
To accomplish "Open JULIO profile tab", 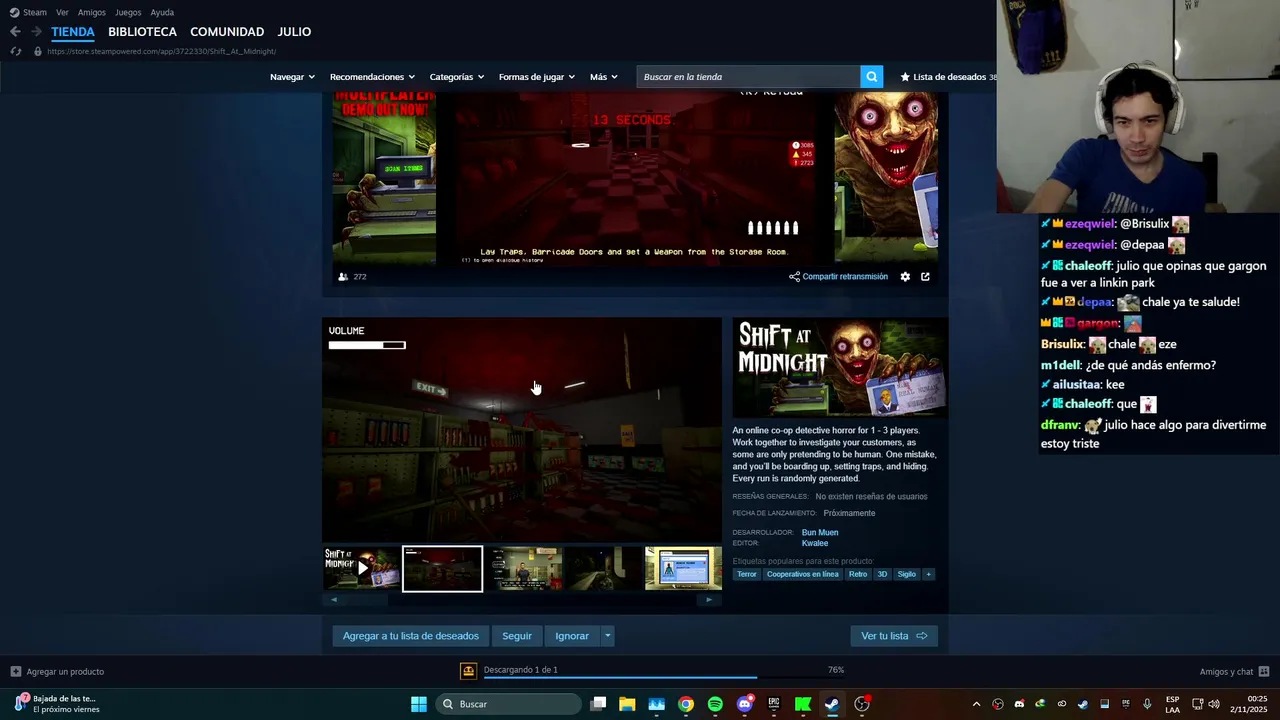I will coord(294,32).
